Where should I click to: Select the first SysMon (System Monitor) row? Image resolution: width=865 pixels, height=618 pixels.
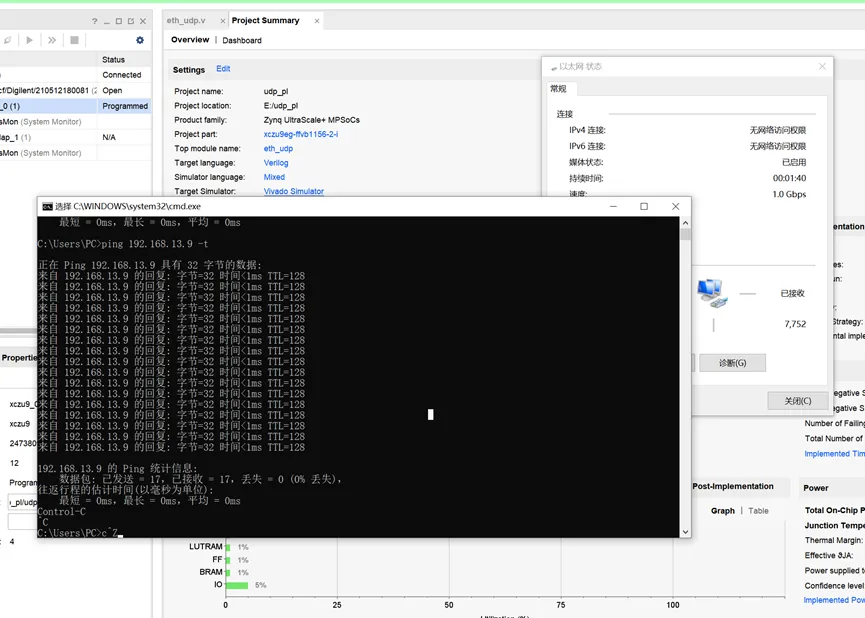click(76, 121)
